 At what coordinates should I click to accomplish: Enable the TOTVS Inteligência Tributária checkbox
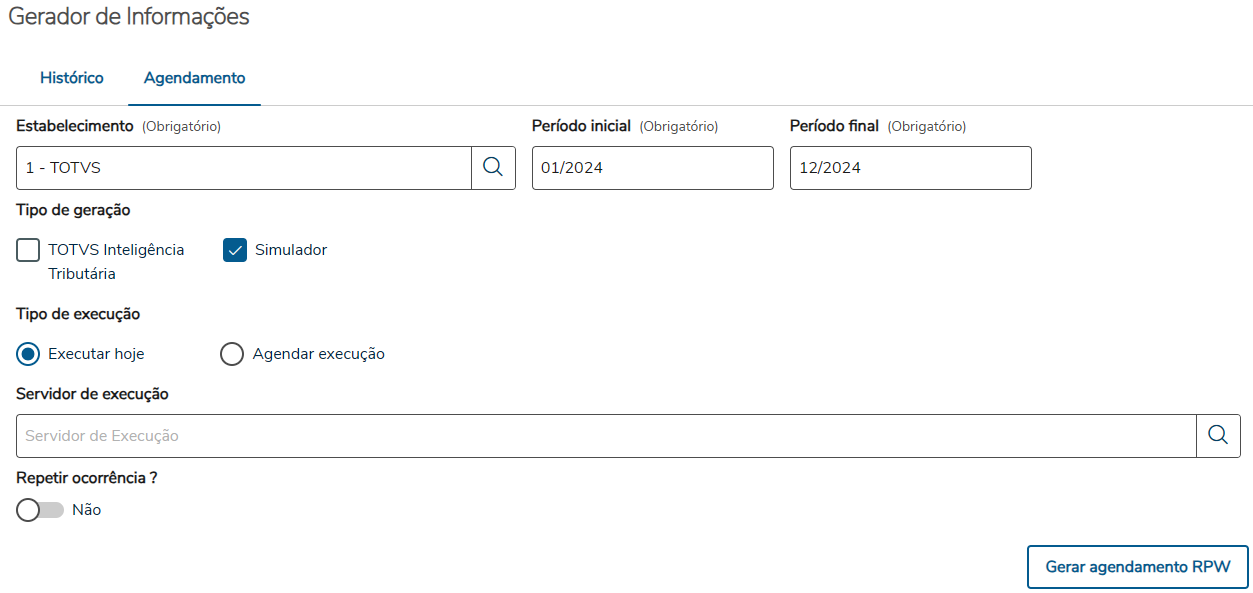tap(28, 250)
